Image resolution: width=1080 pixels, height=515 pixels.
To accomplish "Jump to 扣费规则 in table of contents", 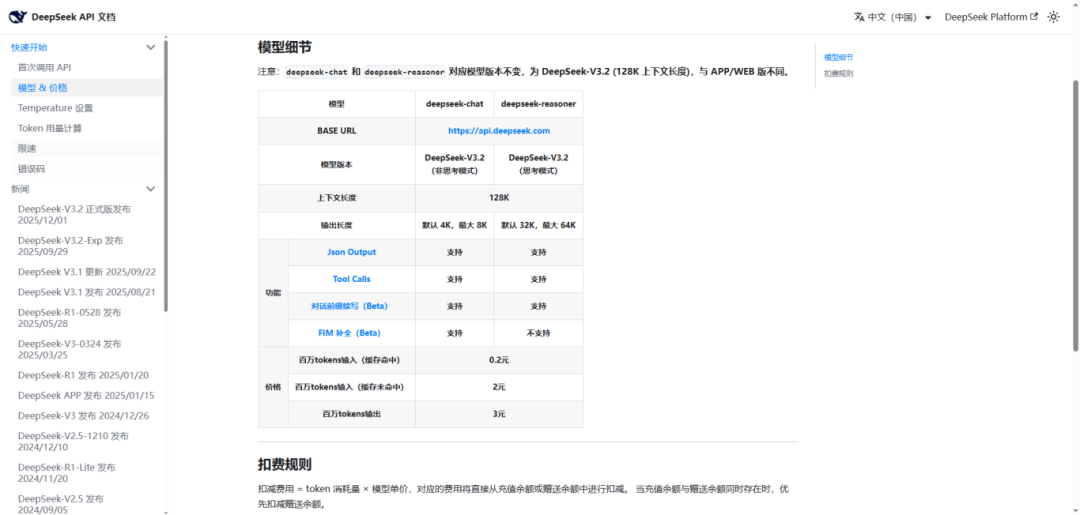I will (x=838, y=73).
